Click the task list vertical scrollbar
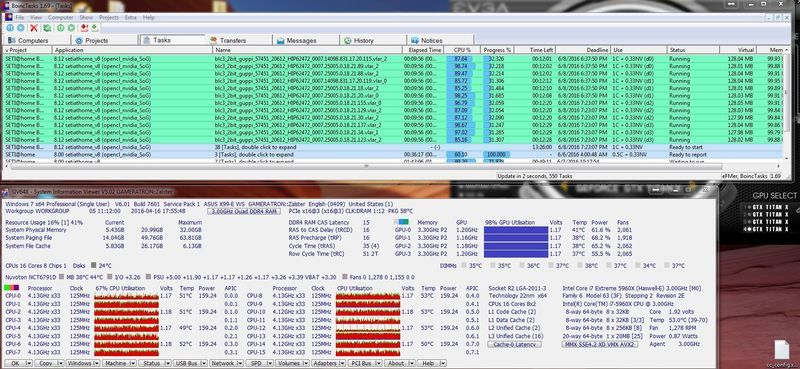 click(787, 92)
